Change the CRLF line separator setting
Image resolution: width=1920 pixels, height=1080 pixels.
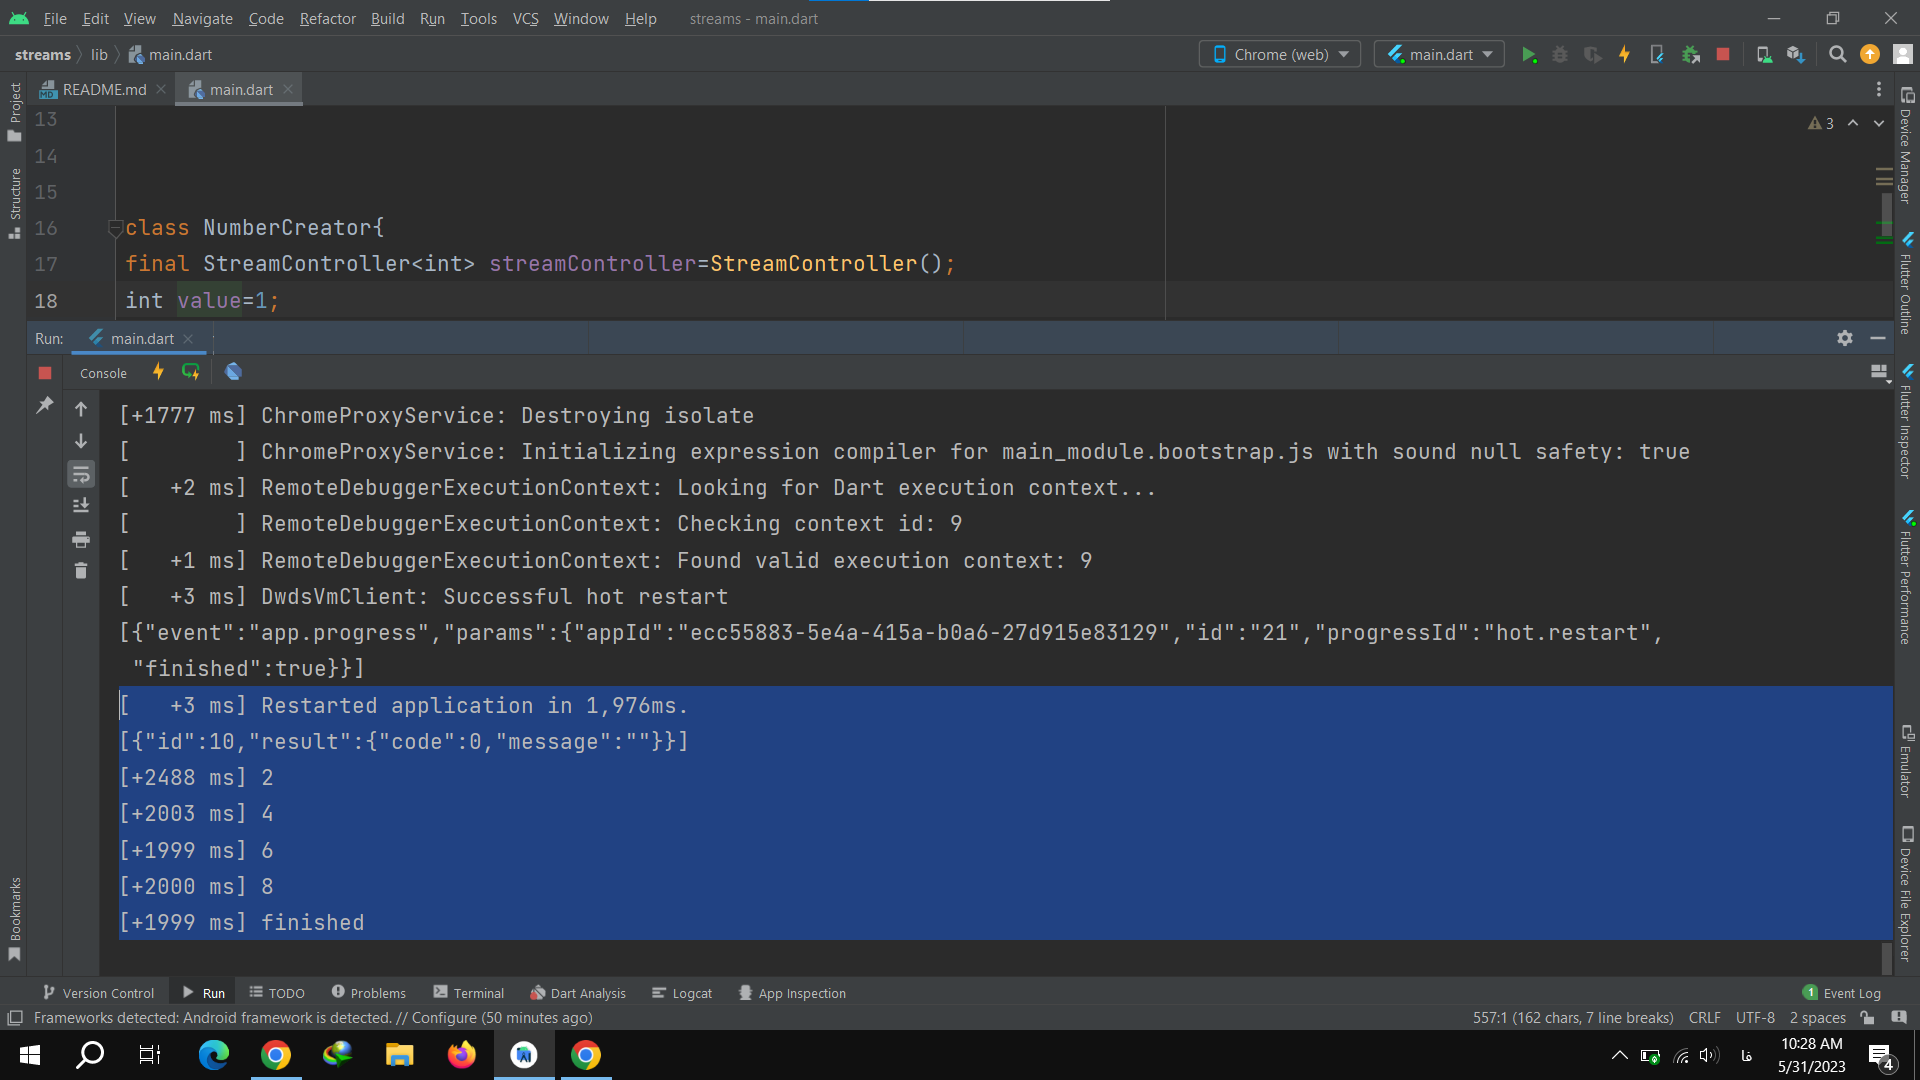1704,1018
